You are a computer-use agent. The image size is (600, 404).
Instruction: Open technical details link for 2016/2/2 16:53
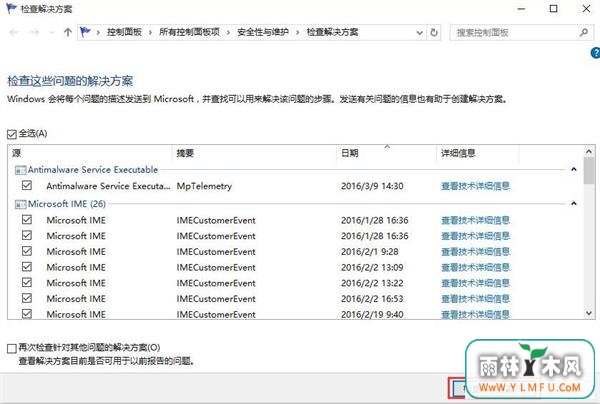click(475, 298)
